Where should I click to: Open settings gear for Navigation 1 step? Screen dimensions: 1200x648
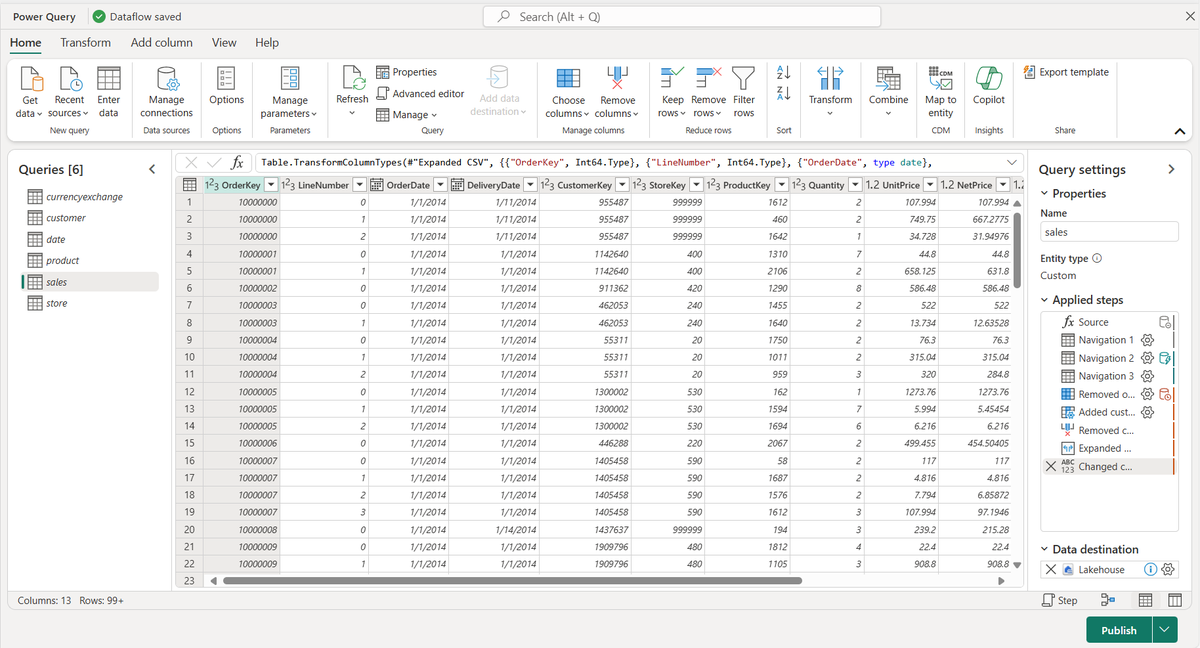(x=1147, y=340)
